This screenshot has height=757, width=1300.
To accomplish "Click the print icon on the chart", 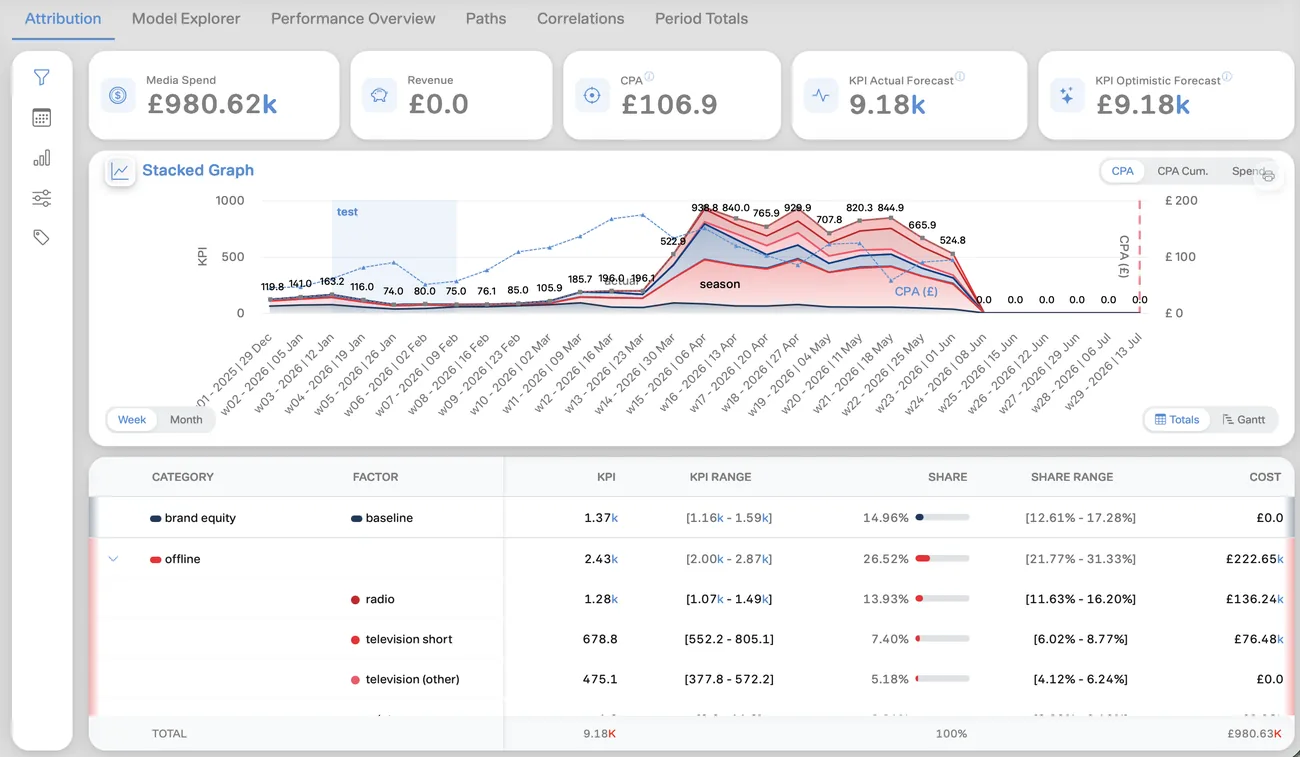I will coord(1268,175).
